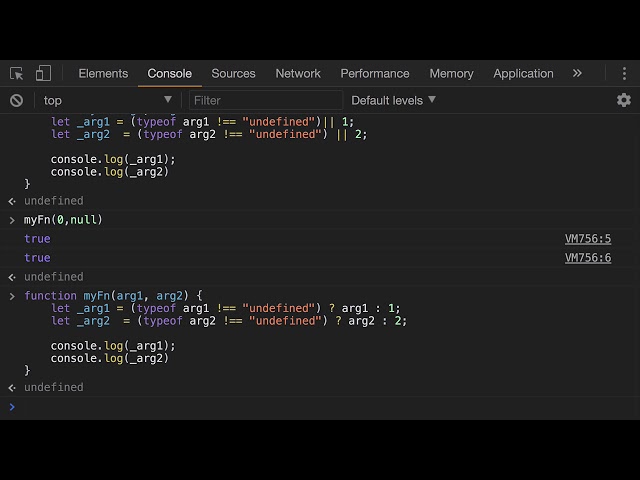Screen dimensions: 640x480
Task: Click the ternary _arg1 assignment line
Action: coord(225,308)
